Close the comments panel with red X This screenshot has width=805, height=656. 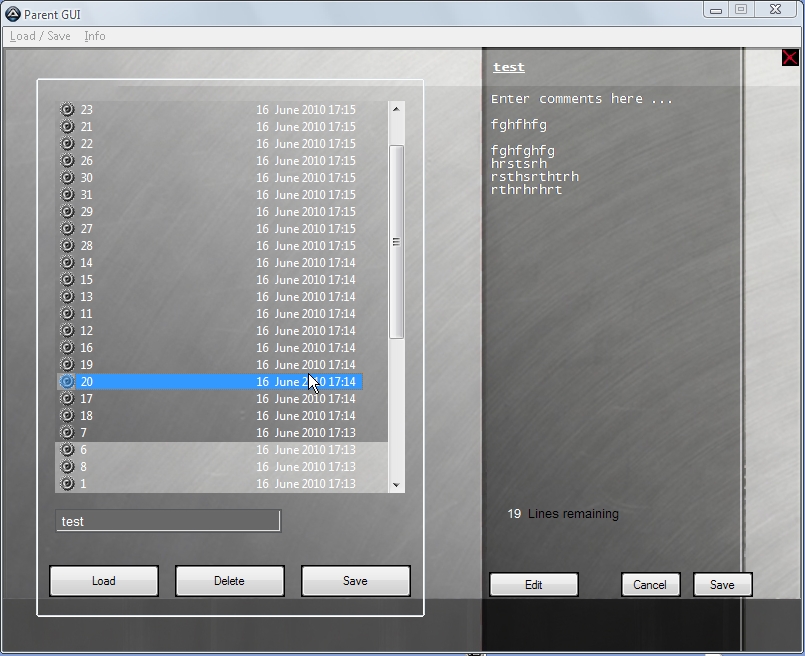790,58
